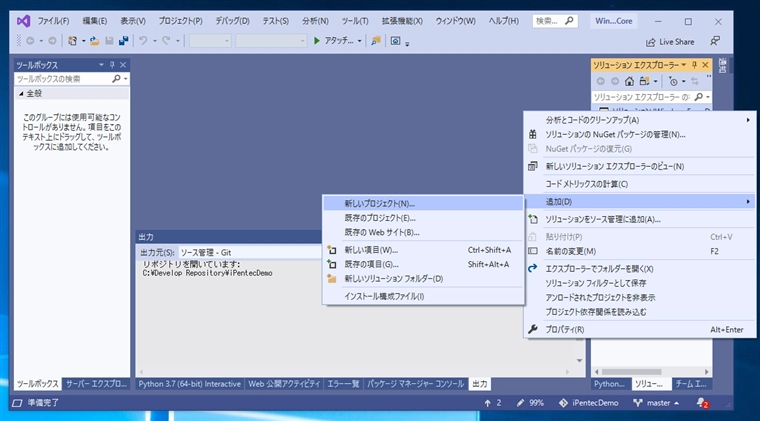Viewport: 760px width, 421px height.
Task: Choose 名前の変更(M) in context menu
Action: 640,251
